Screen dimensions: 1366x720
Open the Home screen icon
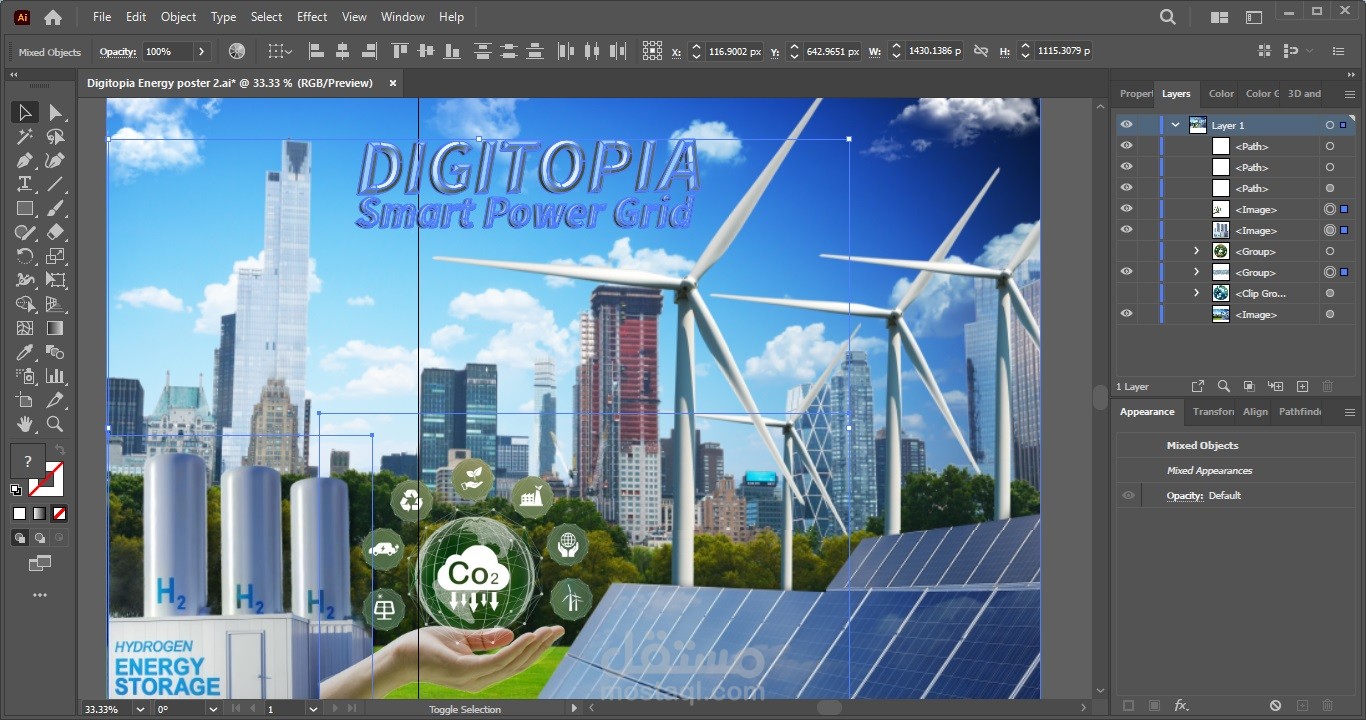[53, 17]
